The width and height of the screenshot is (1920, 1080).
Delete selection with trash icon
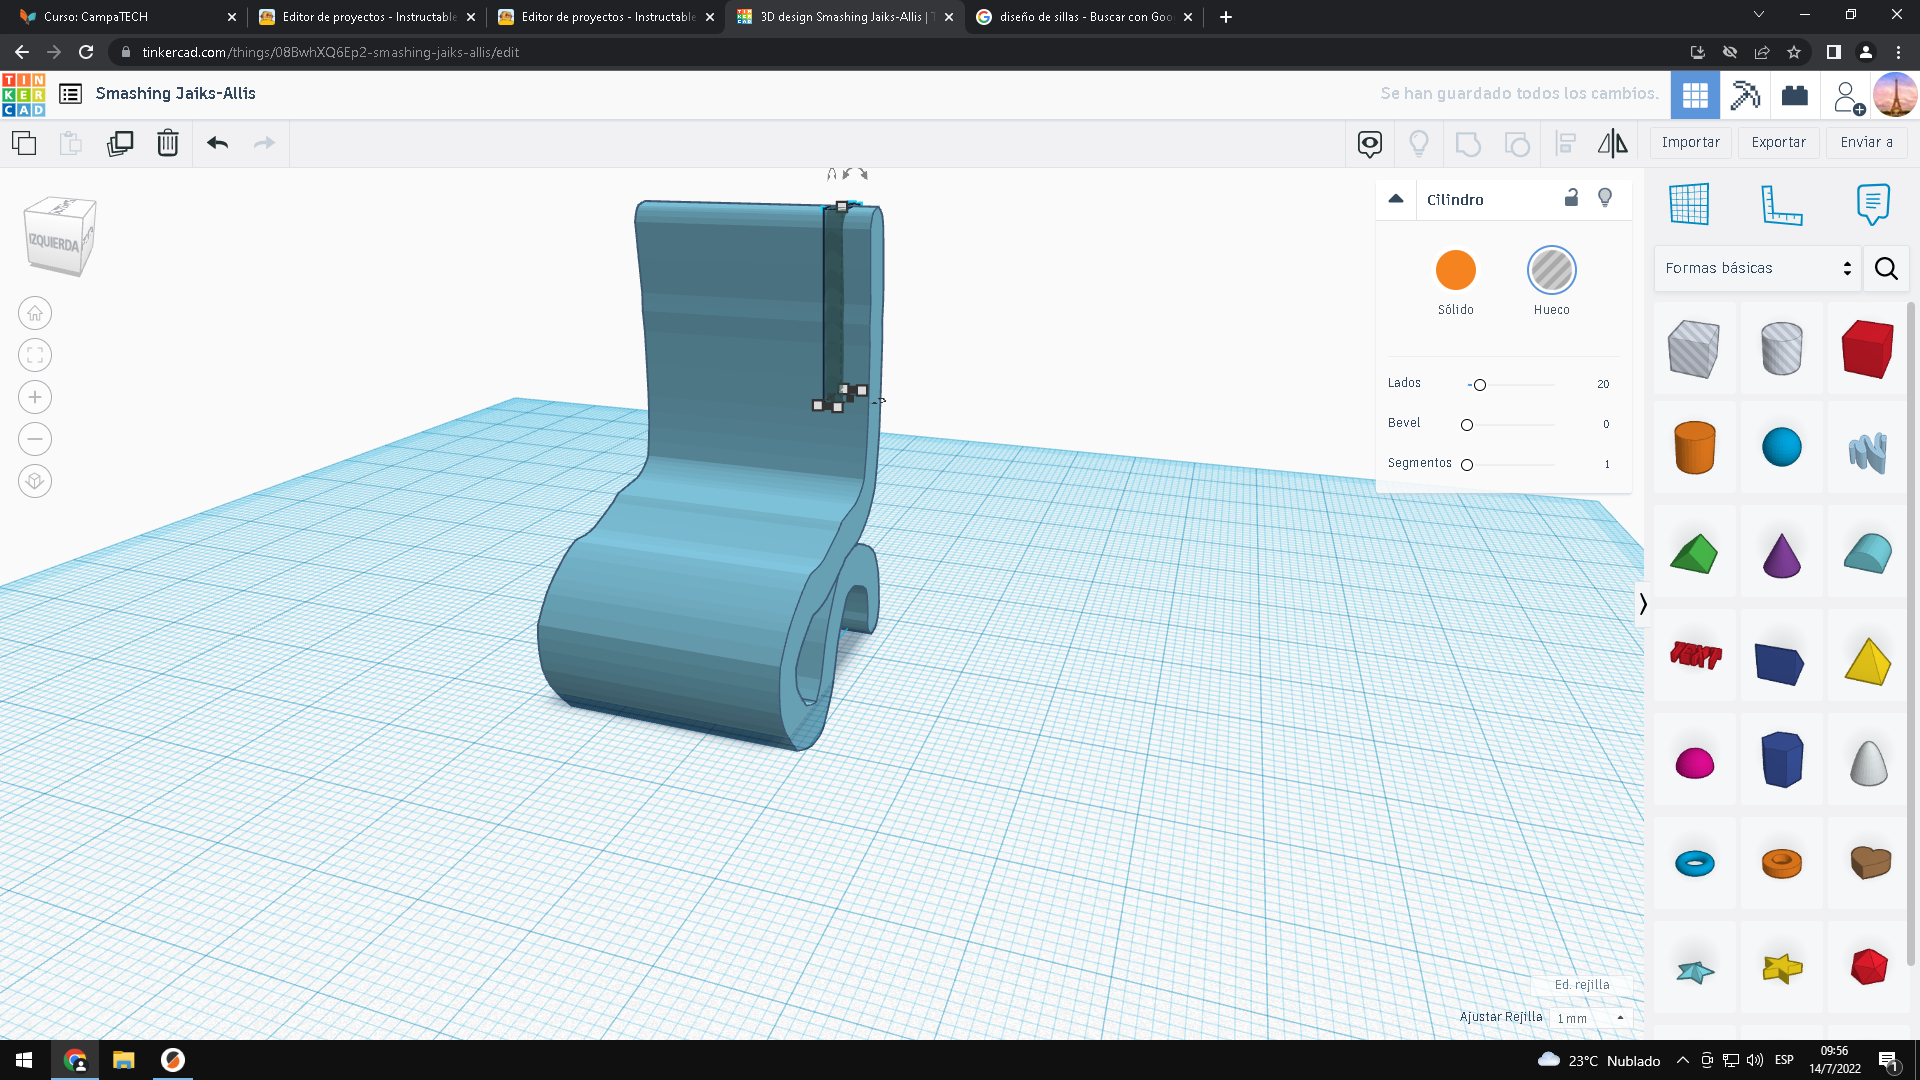[168, 143]
